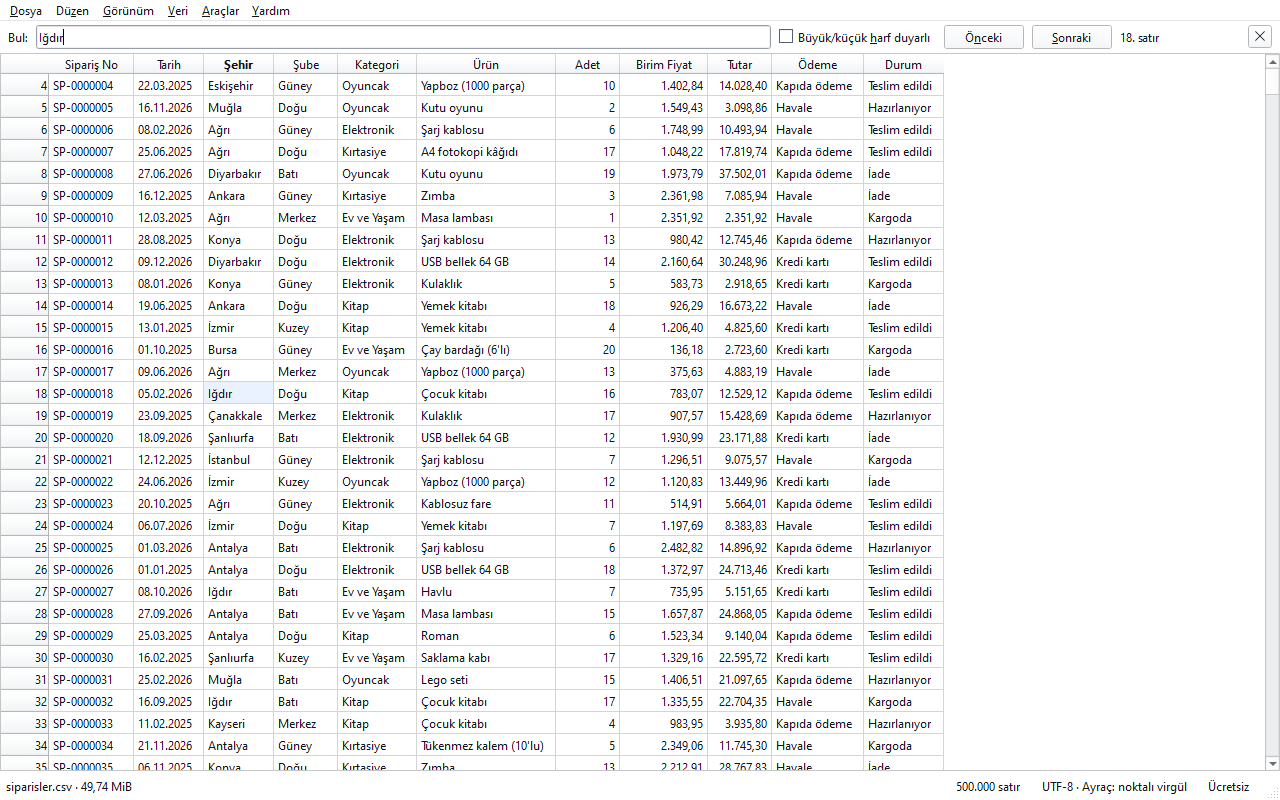This screenshot has width=1280, height=800.
Task: Sort by the Şehir column header
Action: 239,64
